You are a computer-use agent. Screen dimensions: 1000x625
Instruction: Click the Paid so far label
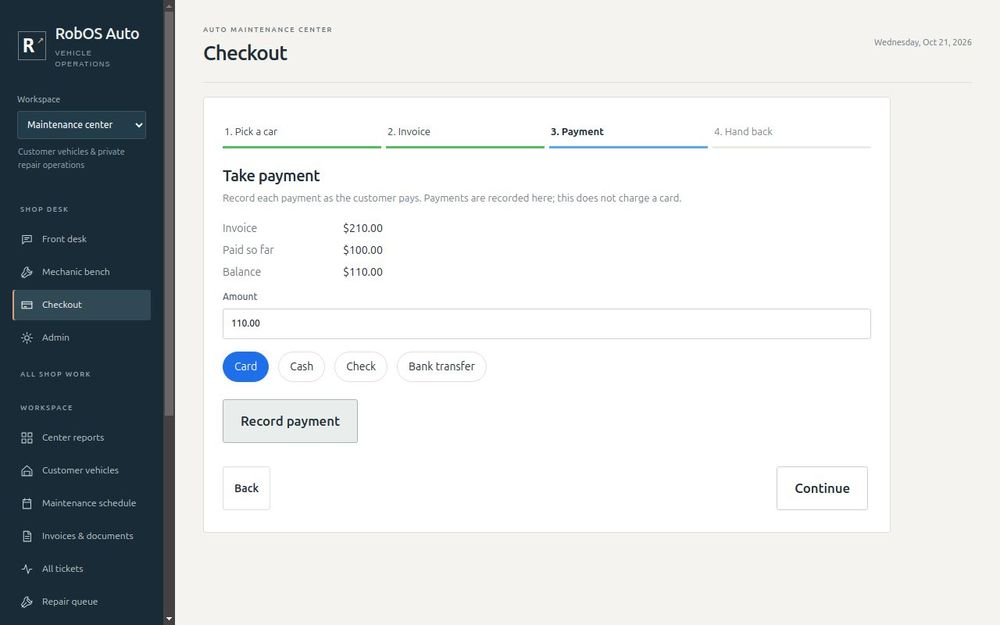[248, 250]
